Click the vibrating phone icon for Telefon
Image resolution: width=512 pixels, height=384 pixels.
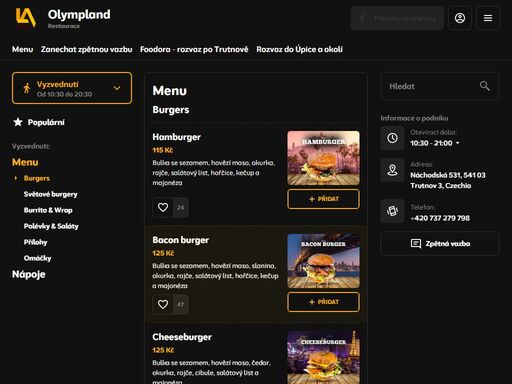click(x=392, y=211)
